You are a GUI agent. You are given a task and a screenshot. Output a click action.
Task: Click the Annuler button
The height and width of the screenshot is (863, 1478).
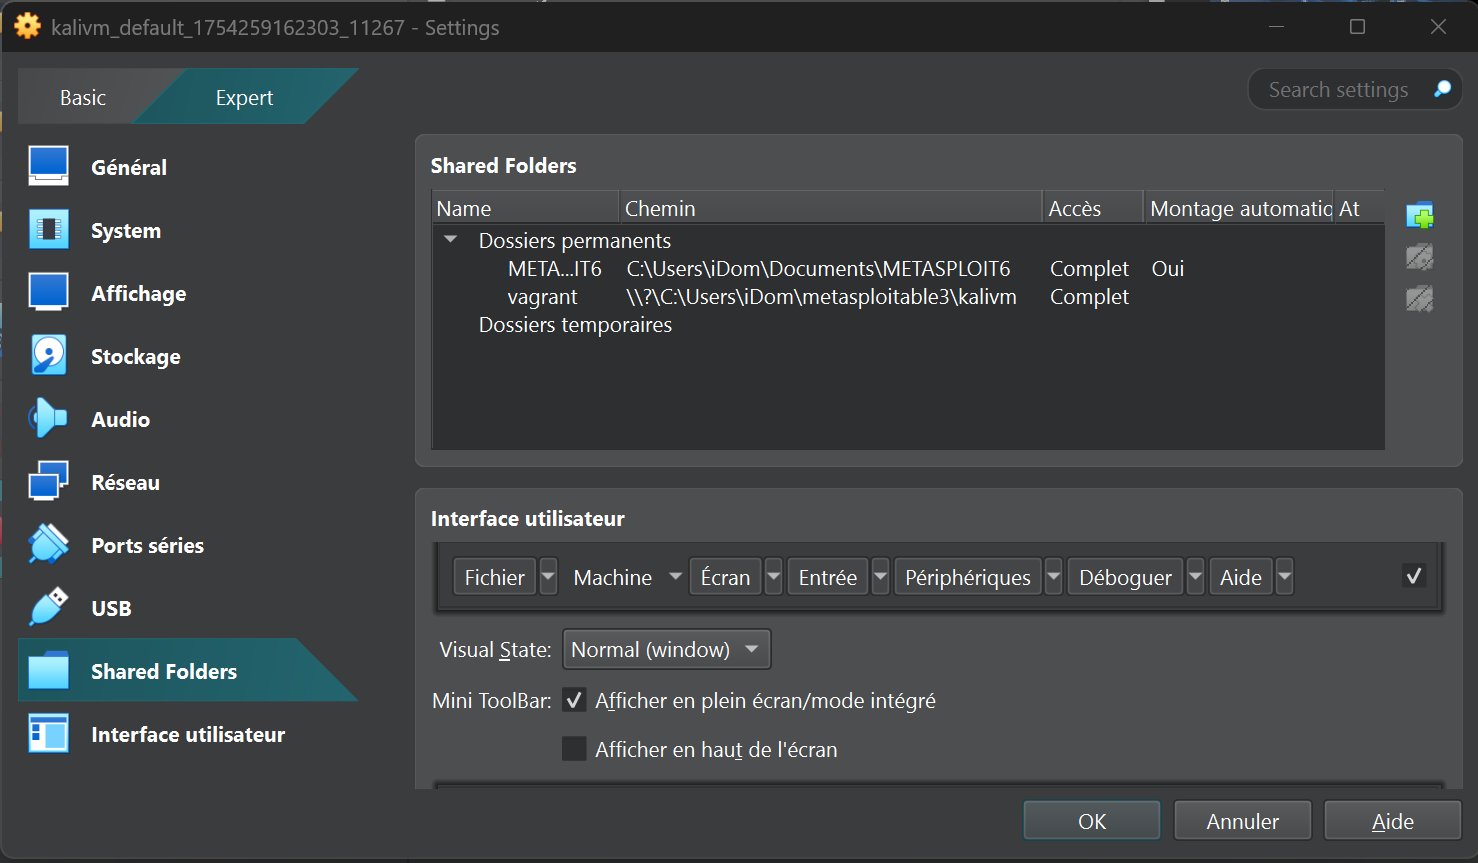pos(1242,821)
